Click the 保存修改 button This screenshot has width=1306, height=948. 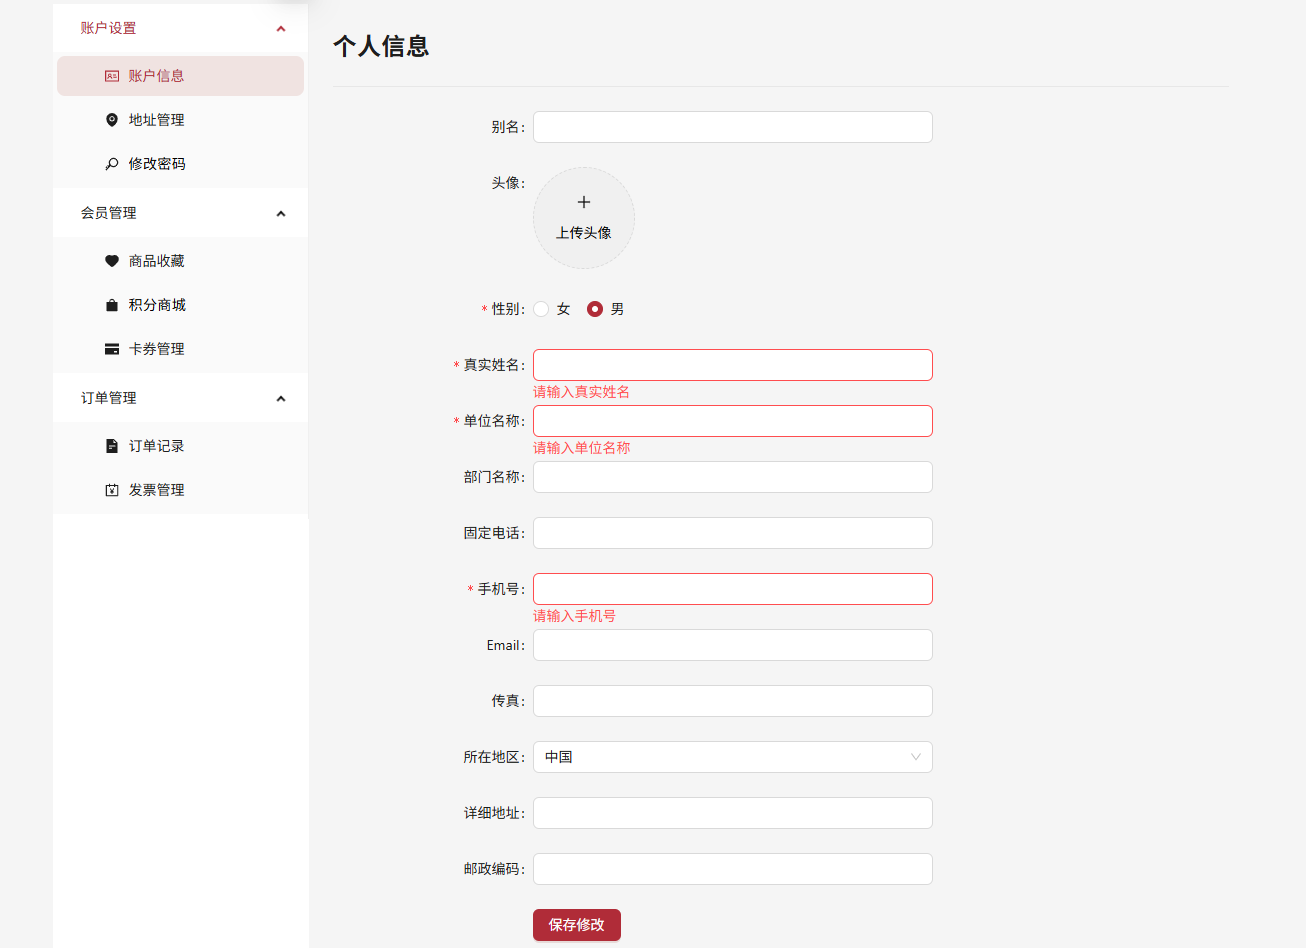coord(576,925)
